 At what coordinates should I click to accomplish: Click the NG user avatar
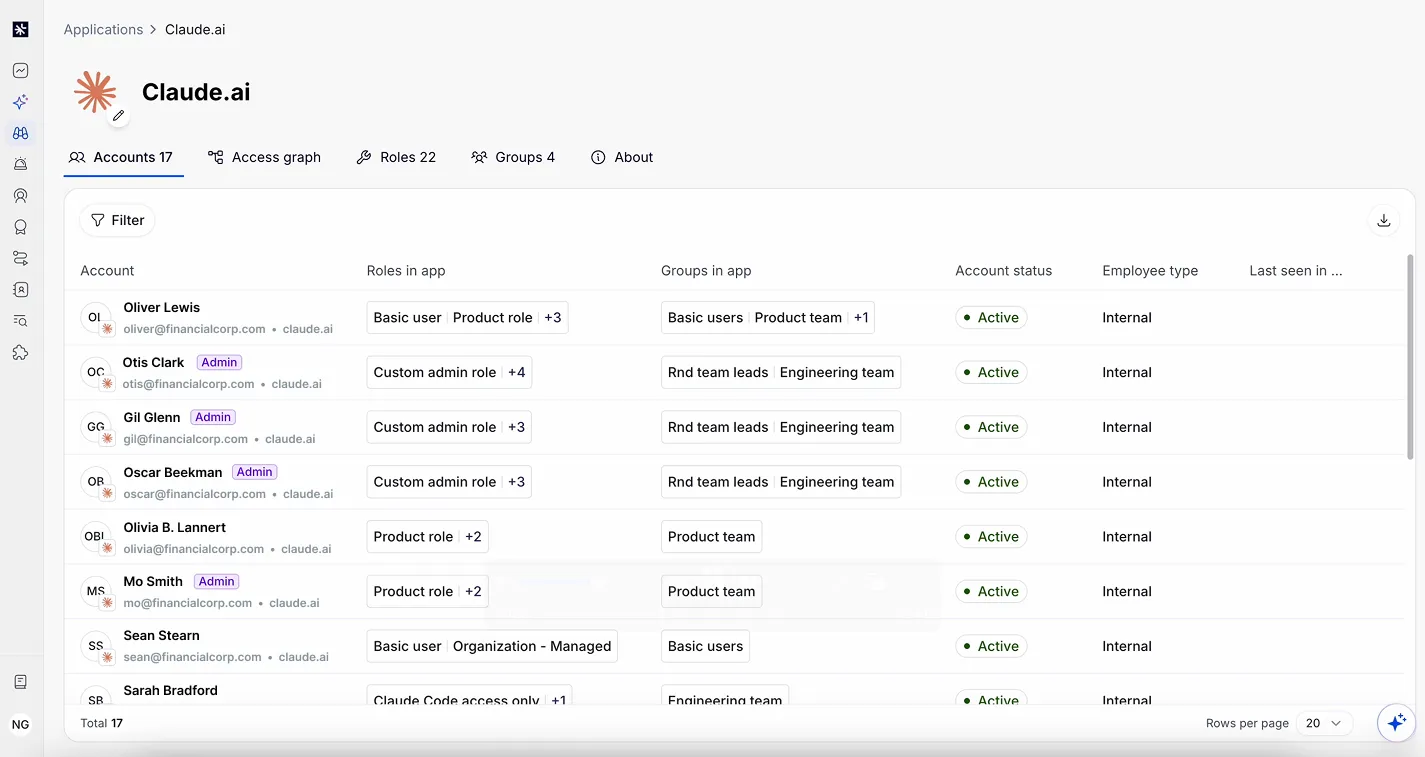tap(20, 725)
